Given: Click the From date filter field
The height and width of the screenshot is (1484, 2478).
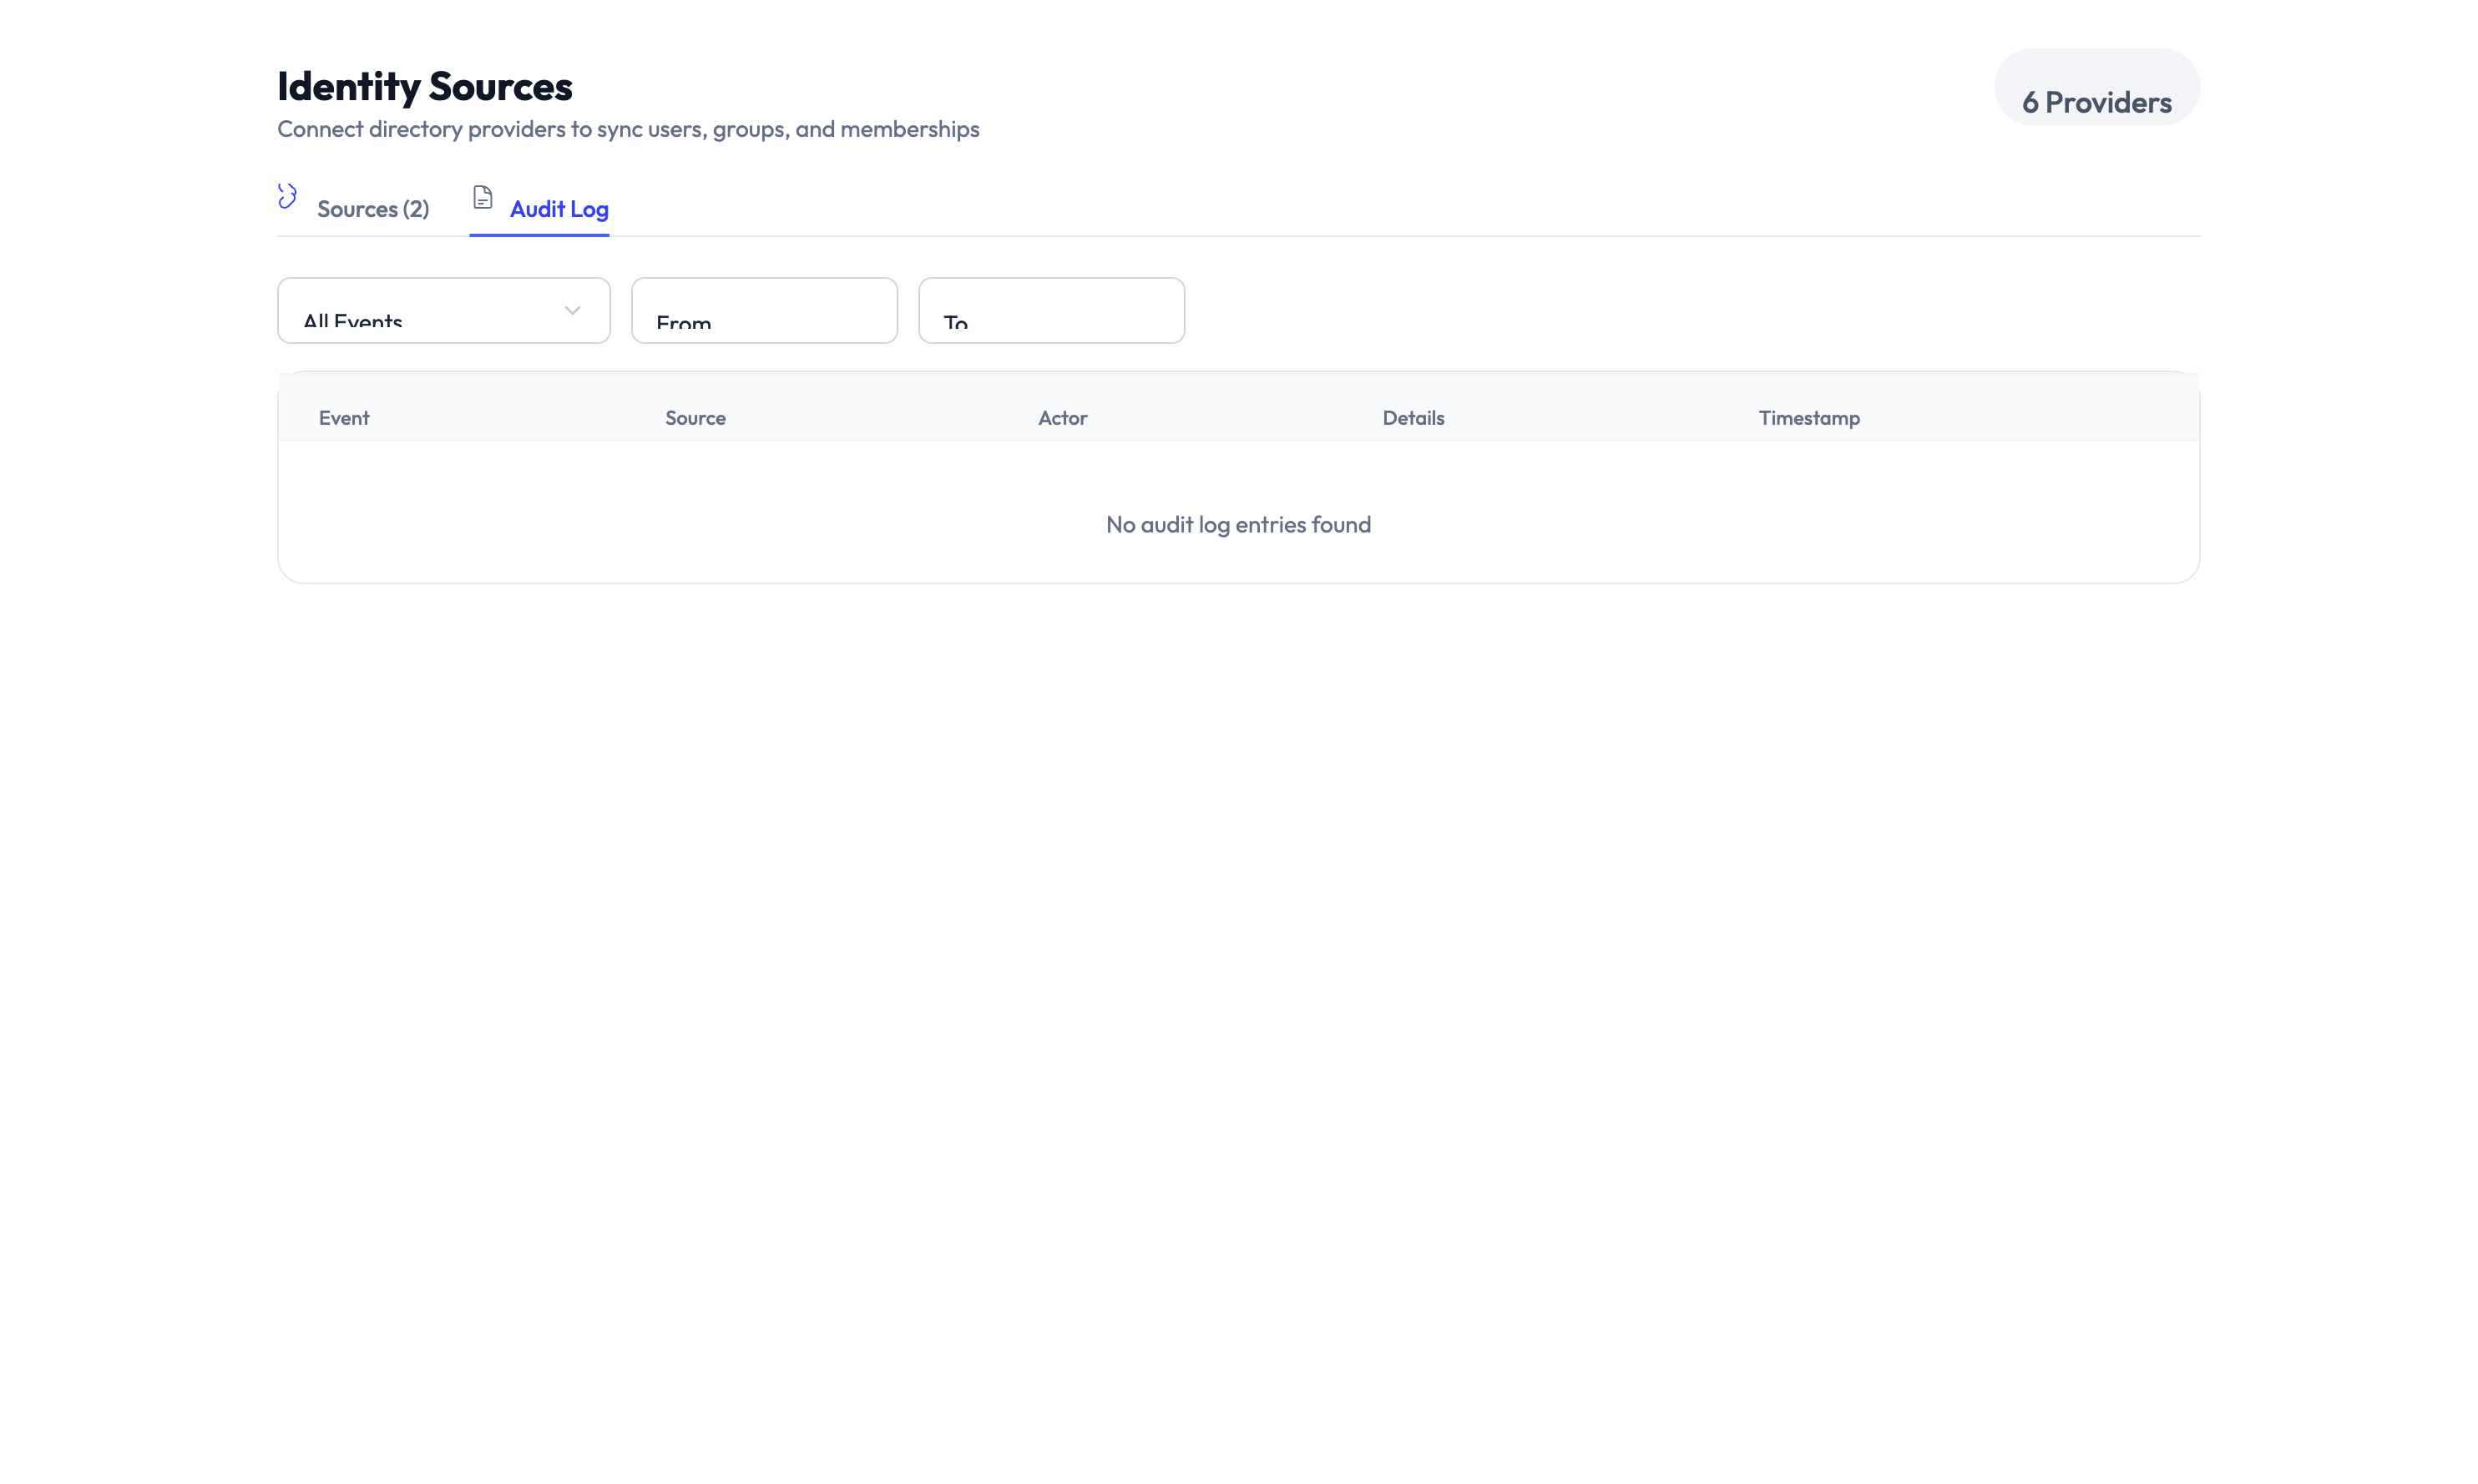Looking at the screenshot, I should coord(763,311).
